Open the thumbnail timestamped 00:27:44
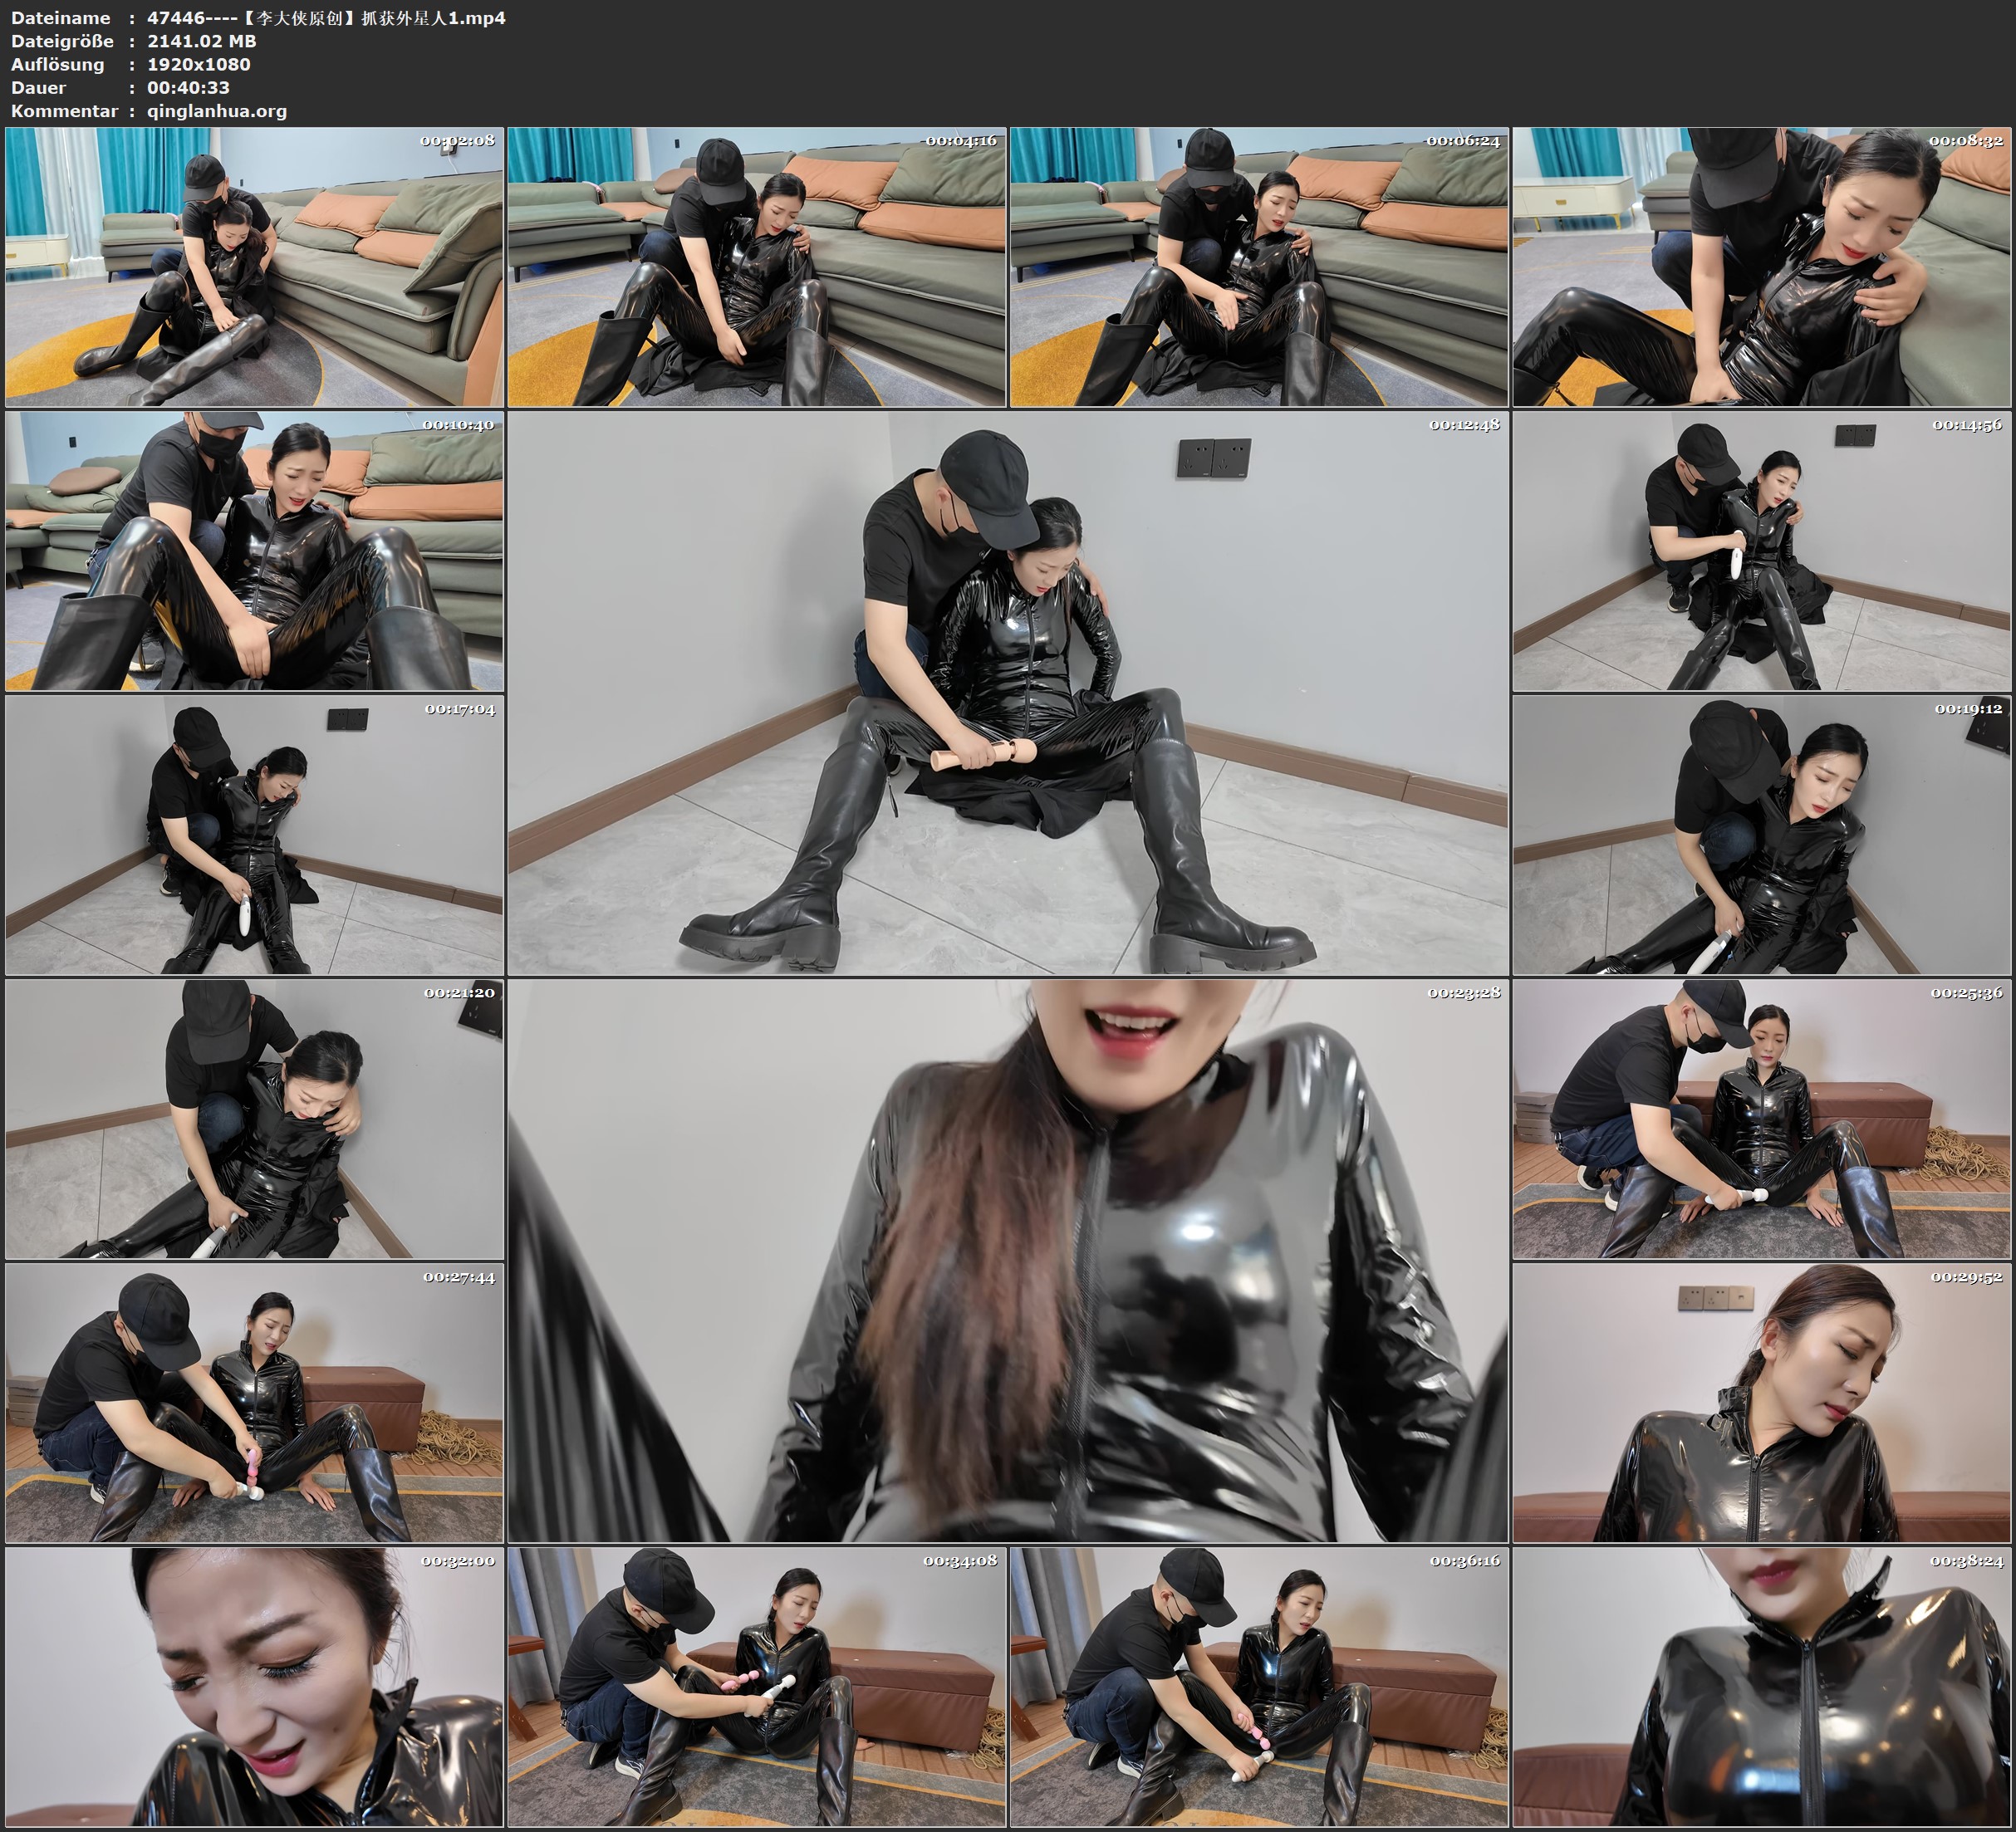Image resolution: width=2016 pixels, height=1832 pixels. point(254,1403)
